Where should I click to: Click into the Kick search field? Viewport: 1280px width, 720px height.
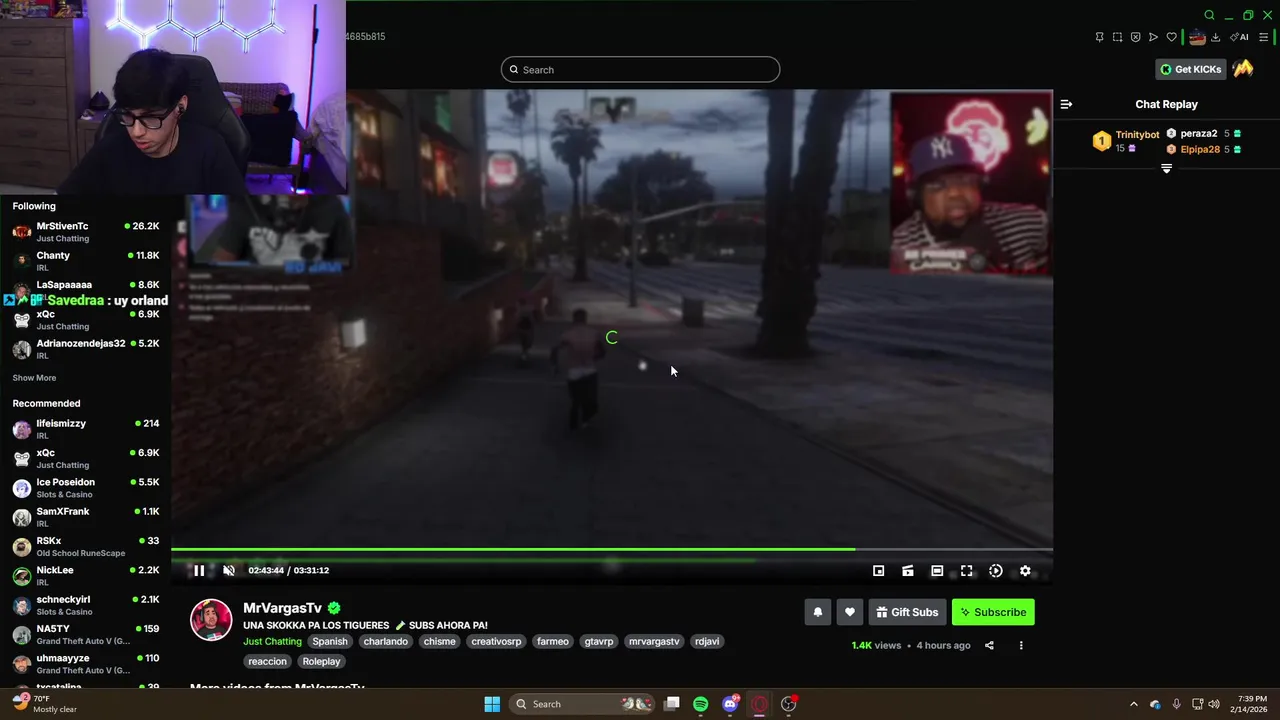click(x=640, y=69)
